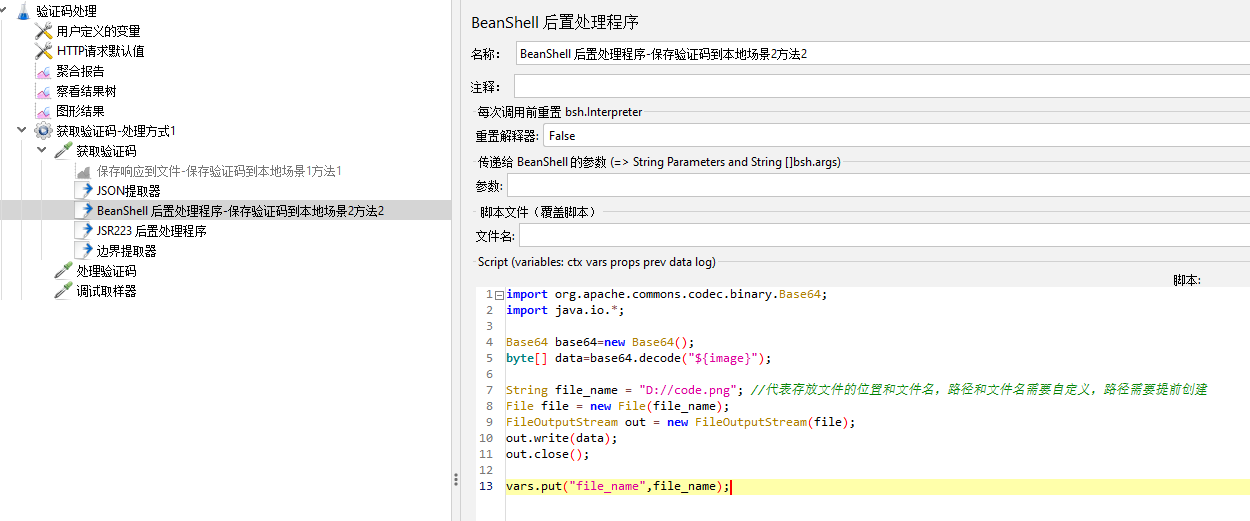This screenshot has width=1250, height=521.
Task: Collapse the 验证码处理 root tree node
Action: (x=6, y=11)
